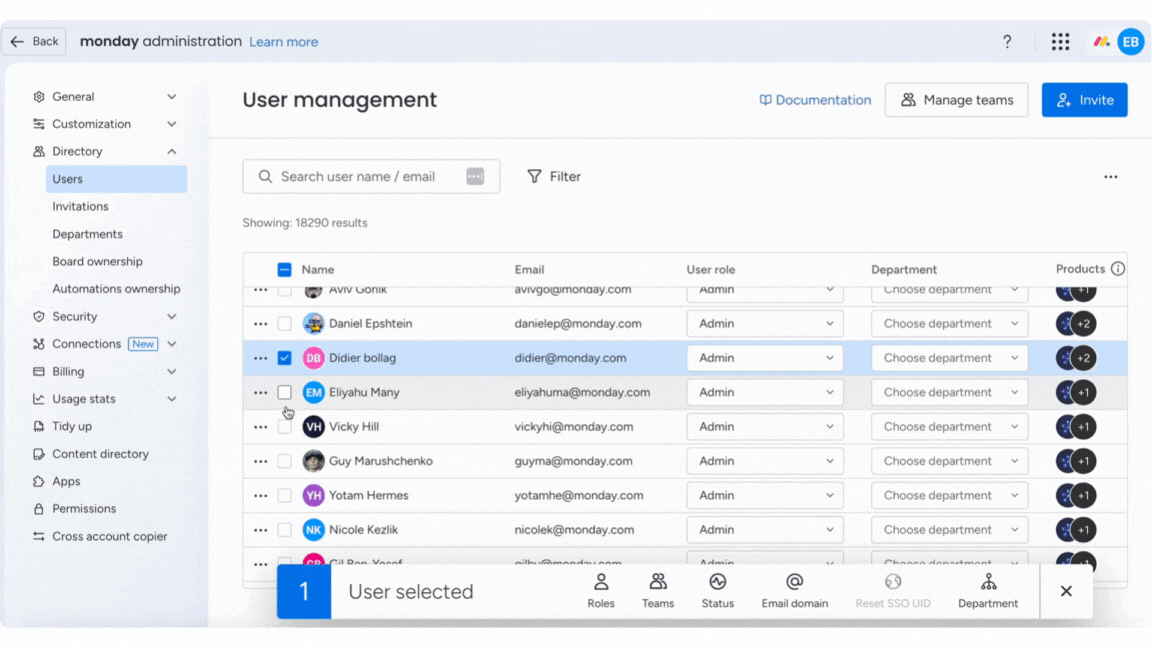Click the Products info icon
Viewport: 1152px width, 648px height.
1117,269
